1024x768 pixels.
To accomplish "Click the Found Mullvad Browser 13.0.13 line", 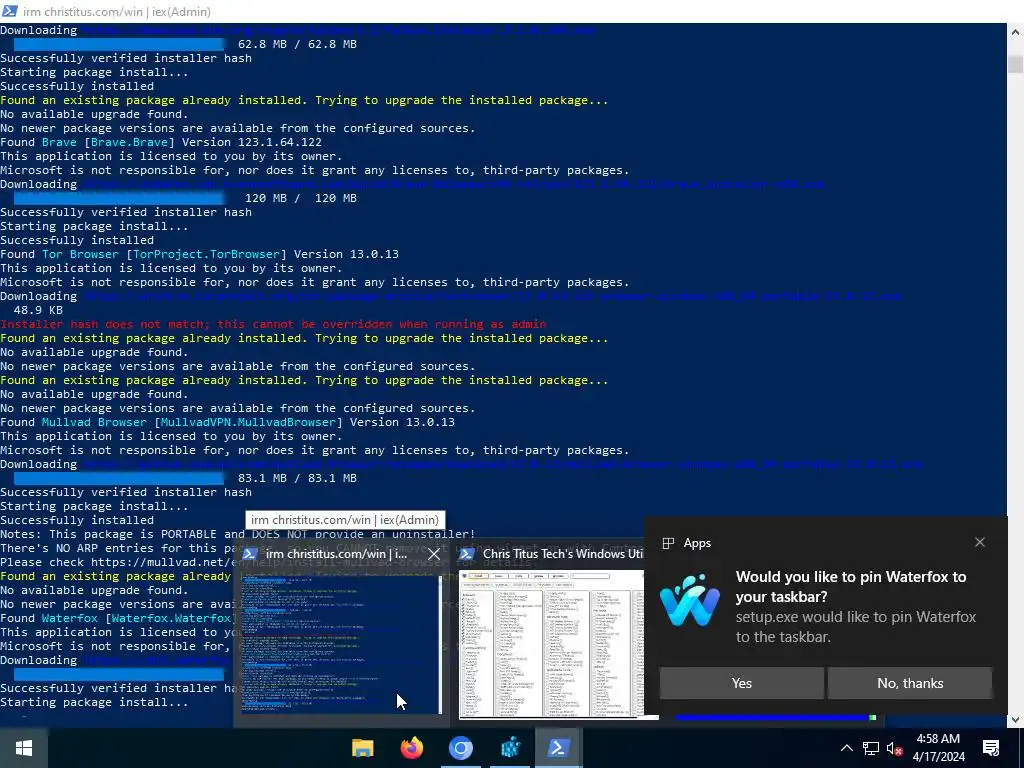I will coord(227,422).
